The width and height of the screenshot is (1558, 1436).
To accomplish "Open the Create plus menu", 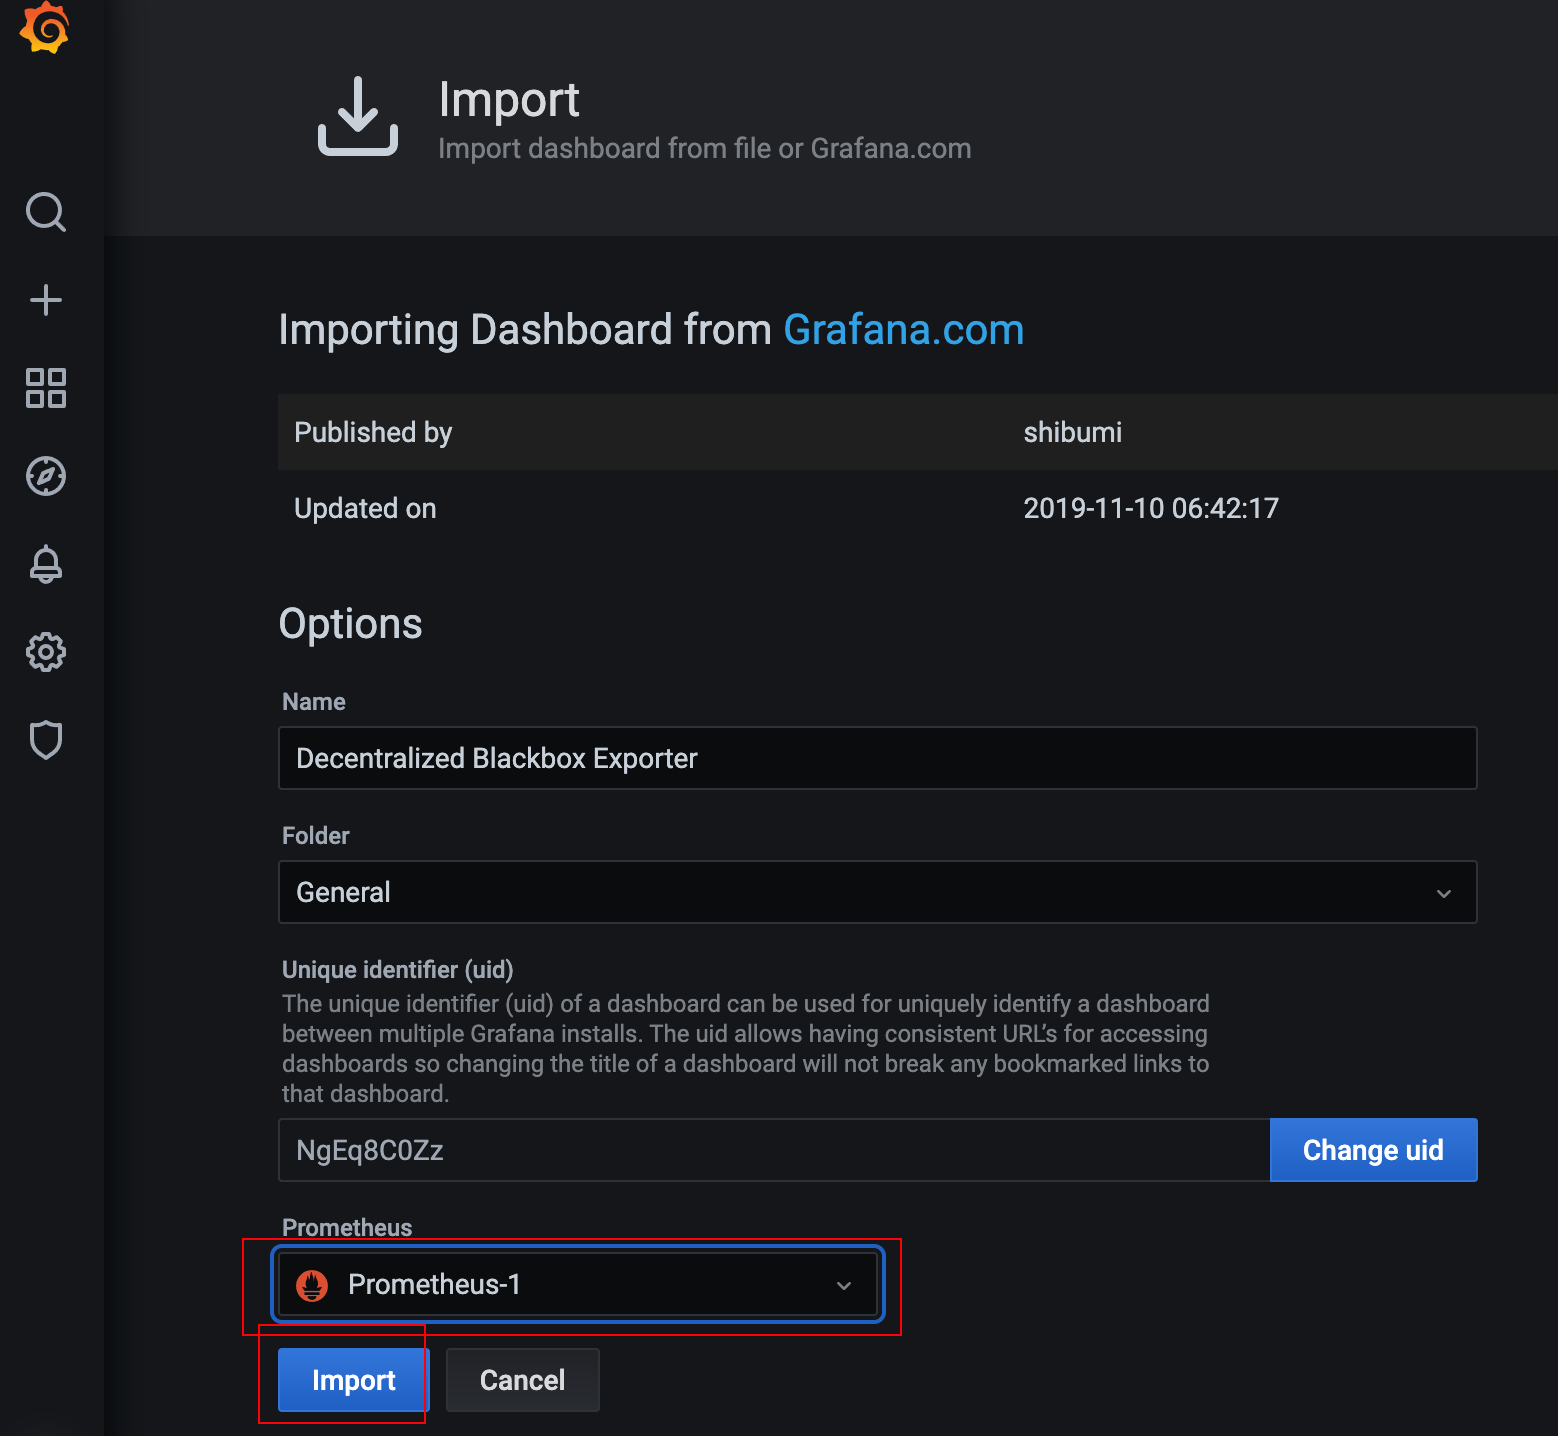I will [46, 300].
